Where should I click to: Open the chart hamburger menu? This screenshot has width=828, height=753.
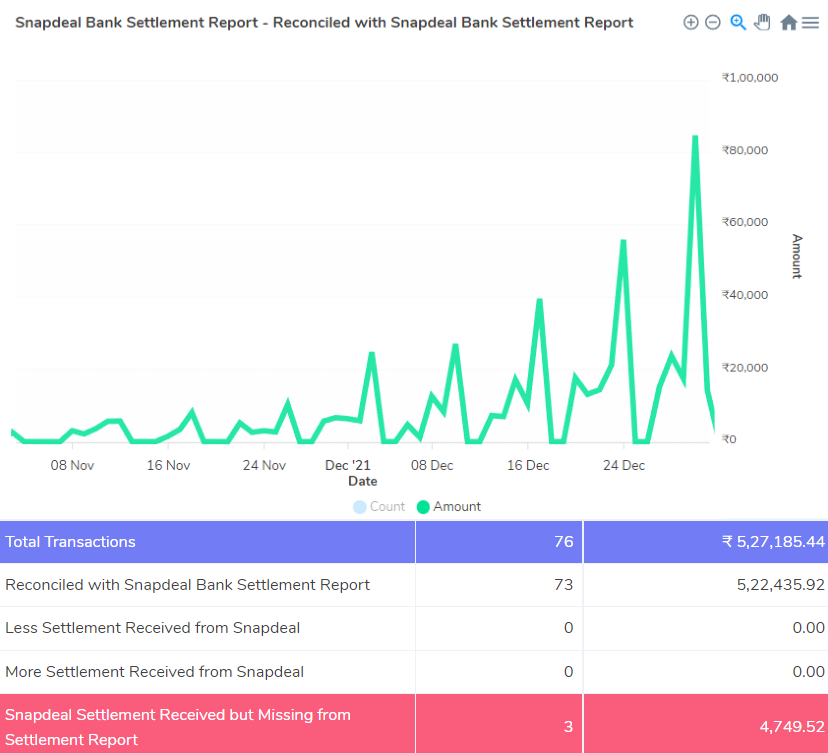[x=810, y=23]
